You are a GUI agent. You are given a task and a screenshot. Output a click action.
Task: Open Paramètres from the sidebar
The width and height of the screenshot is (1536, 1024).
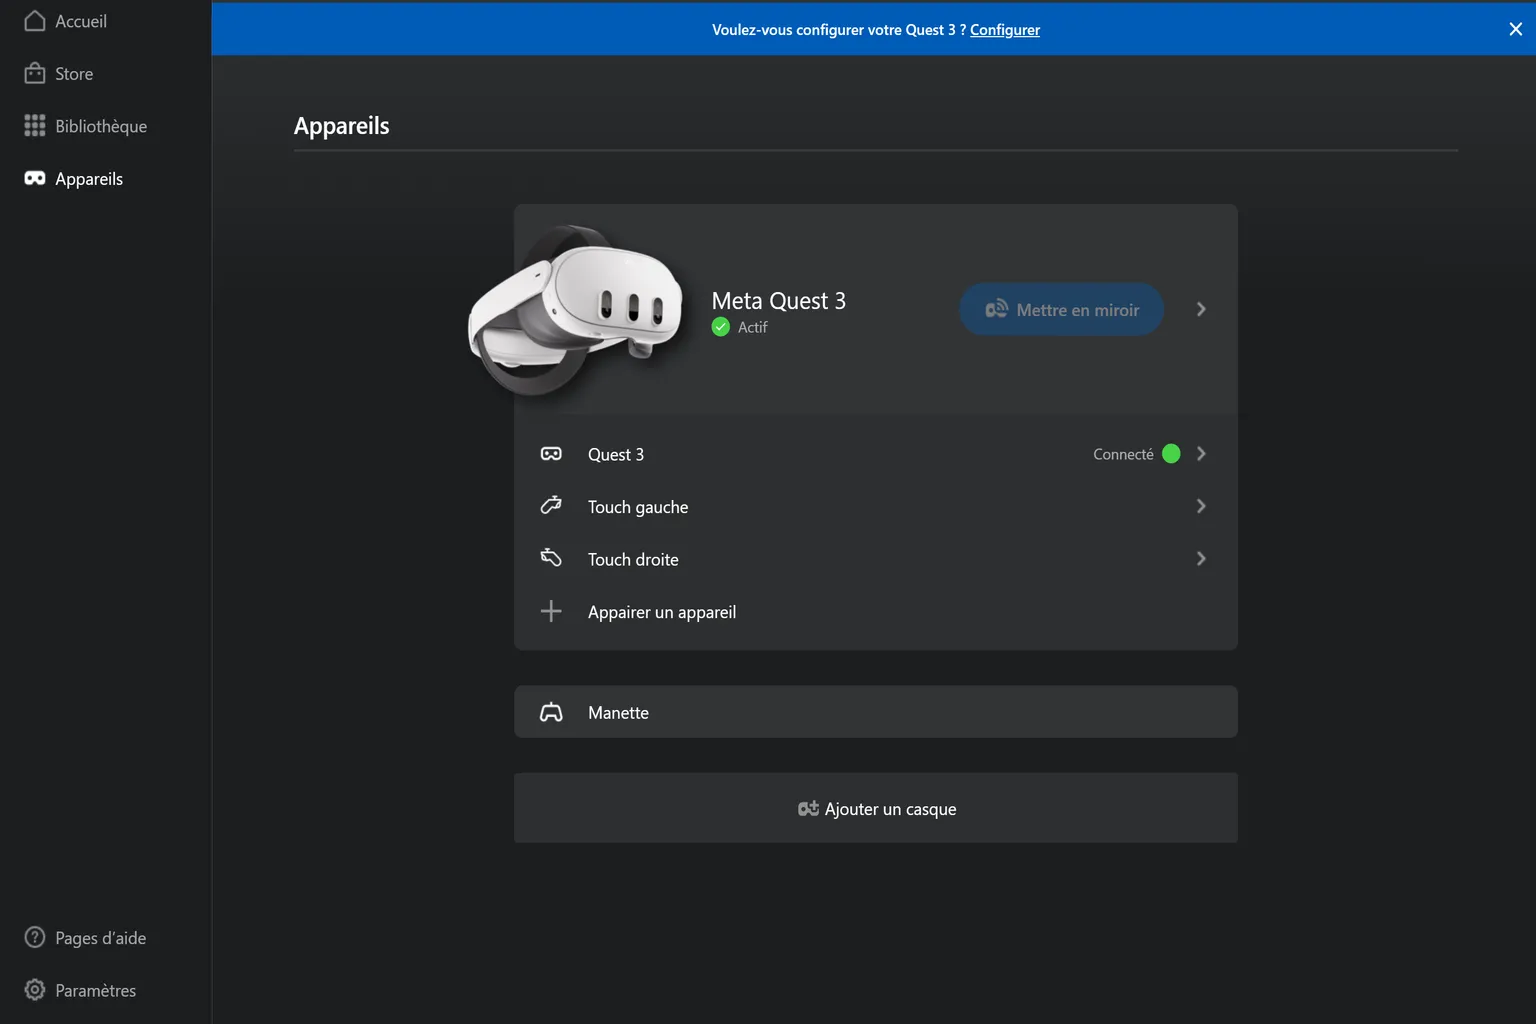(x=95, y=990)
